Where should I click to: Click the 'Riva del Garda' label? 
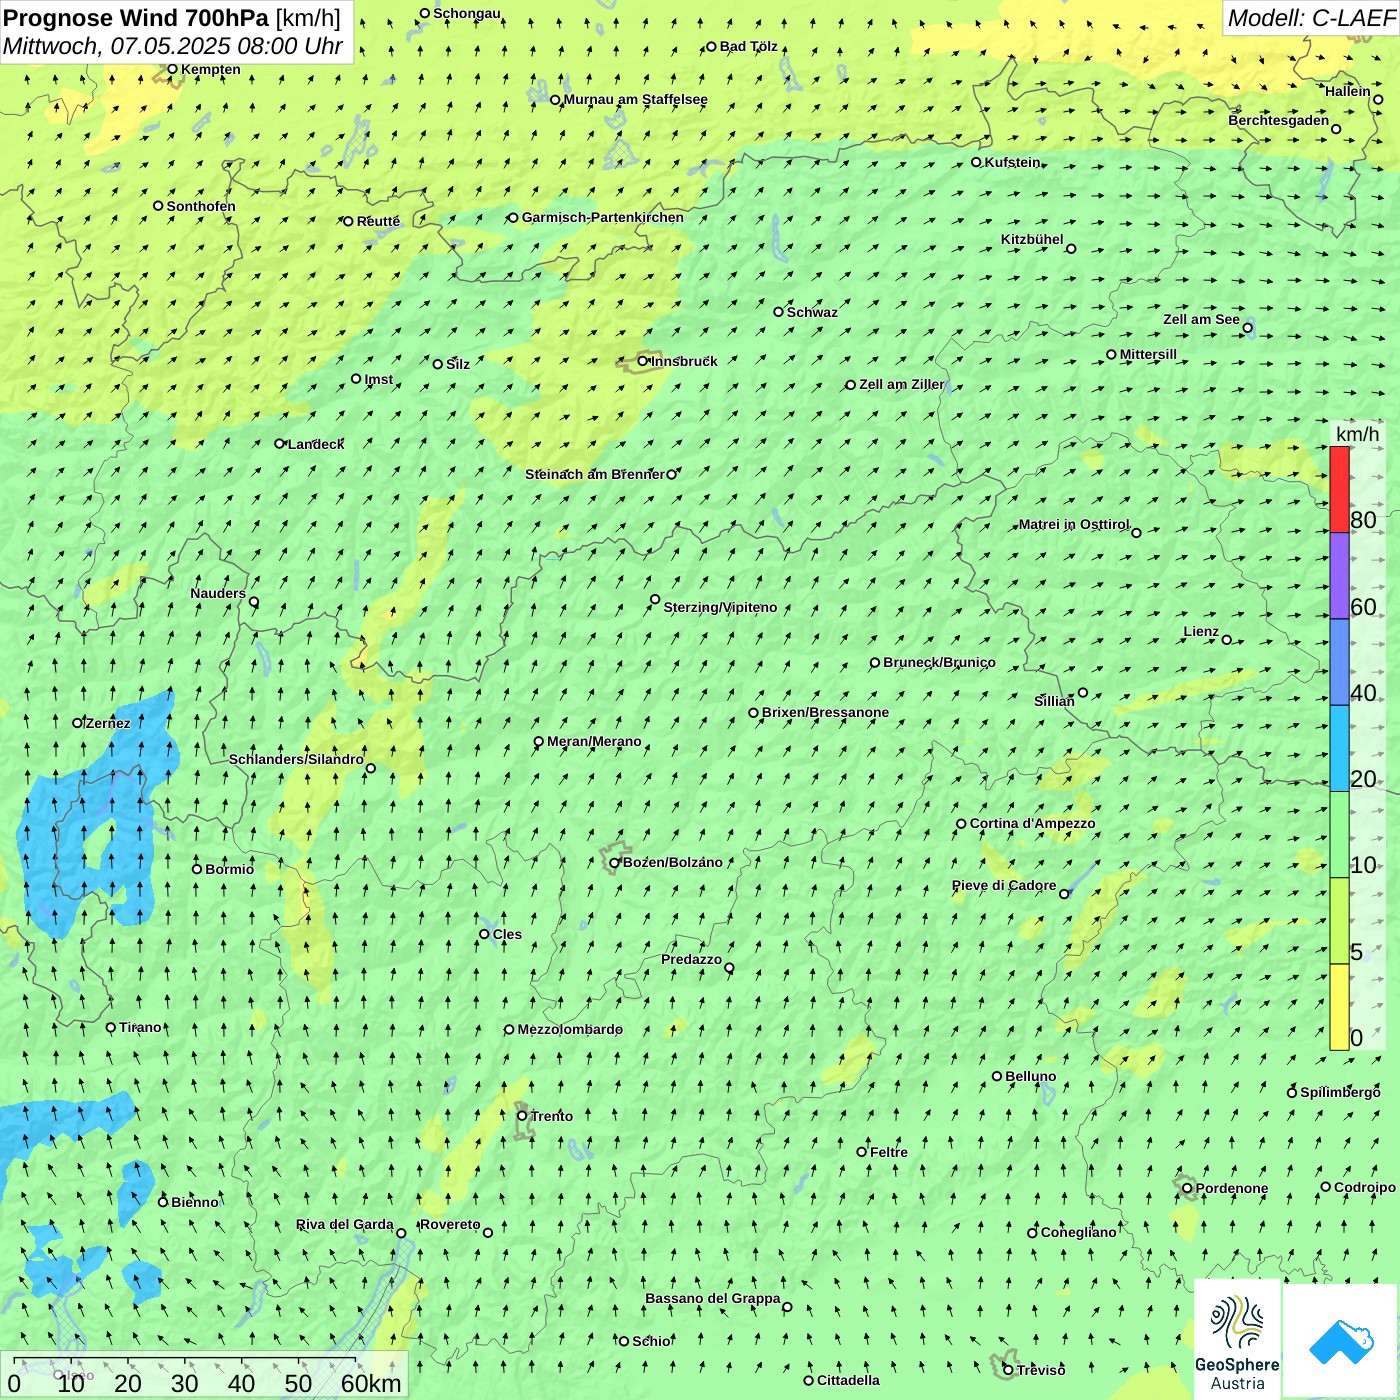point(345,1224)
